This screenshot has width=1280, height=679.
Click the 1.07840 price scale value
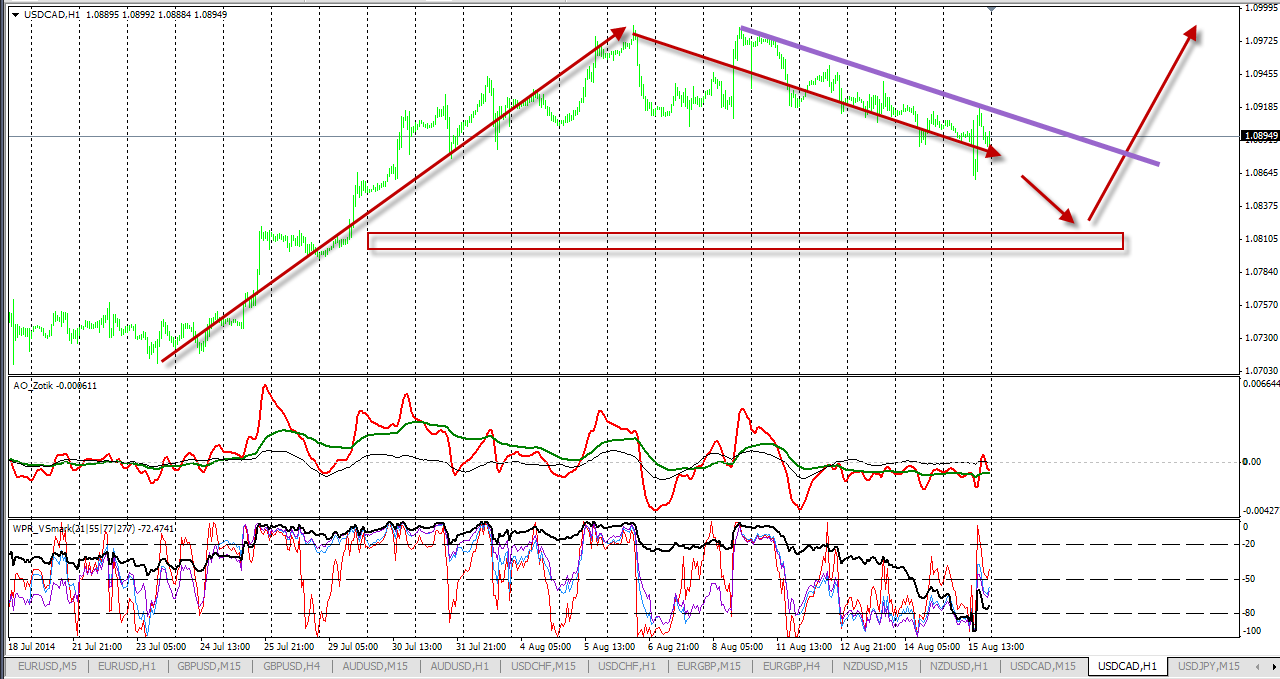coord(1261,272)
